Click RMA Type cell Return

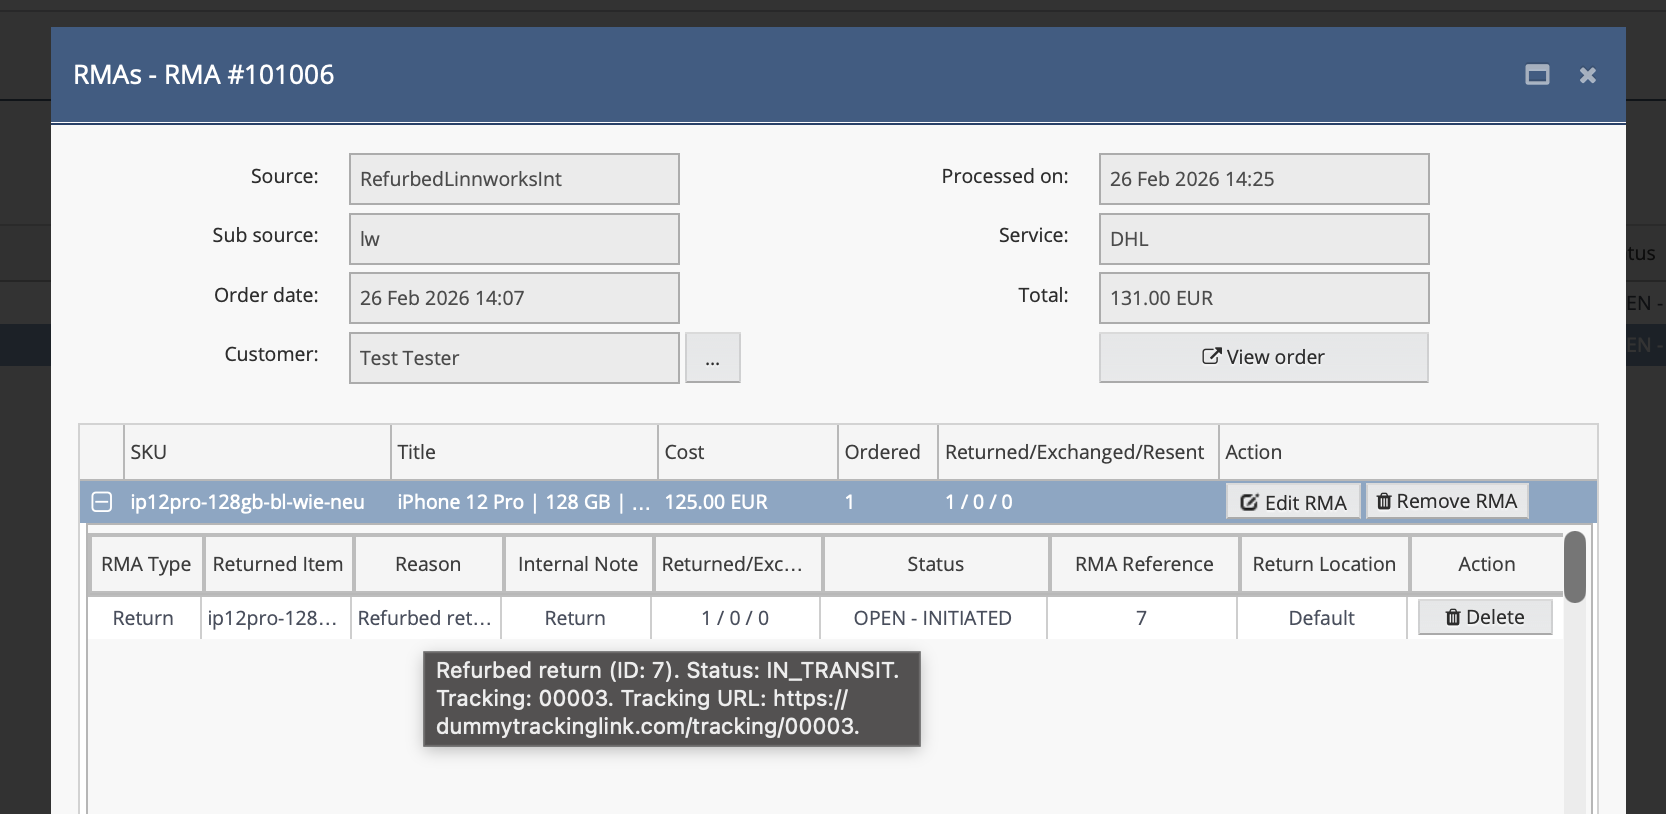pyautogui.click(x=144, y=618)
